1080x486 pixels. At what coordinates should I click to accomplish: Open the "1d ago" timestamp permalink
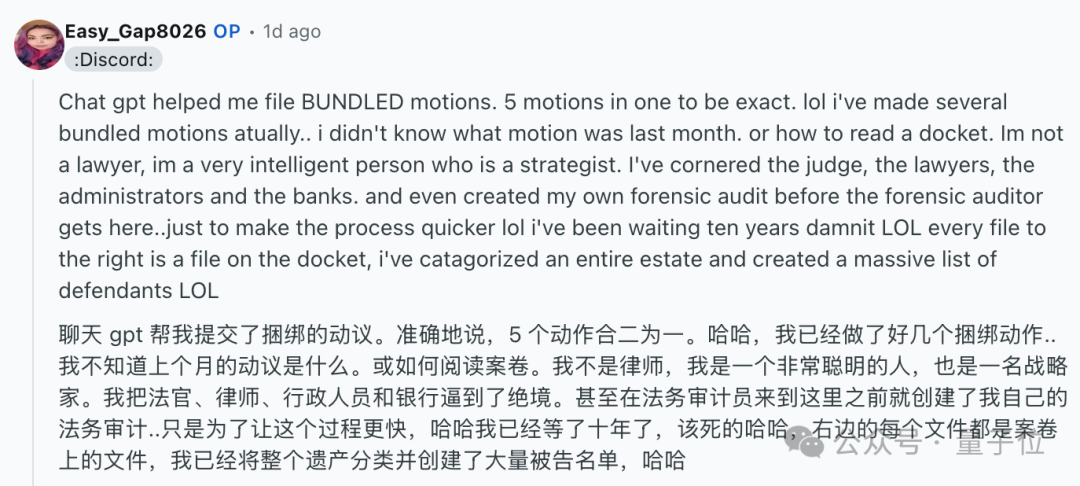coord(292,32)
